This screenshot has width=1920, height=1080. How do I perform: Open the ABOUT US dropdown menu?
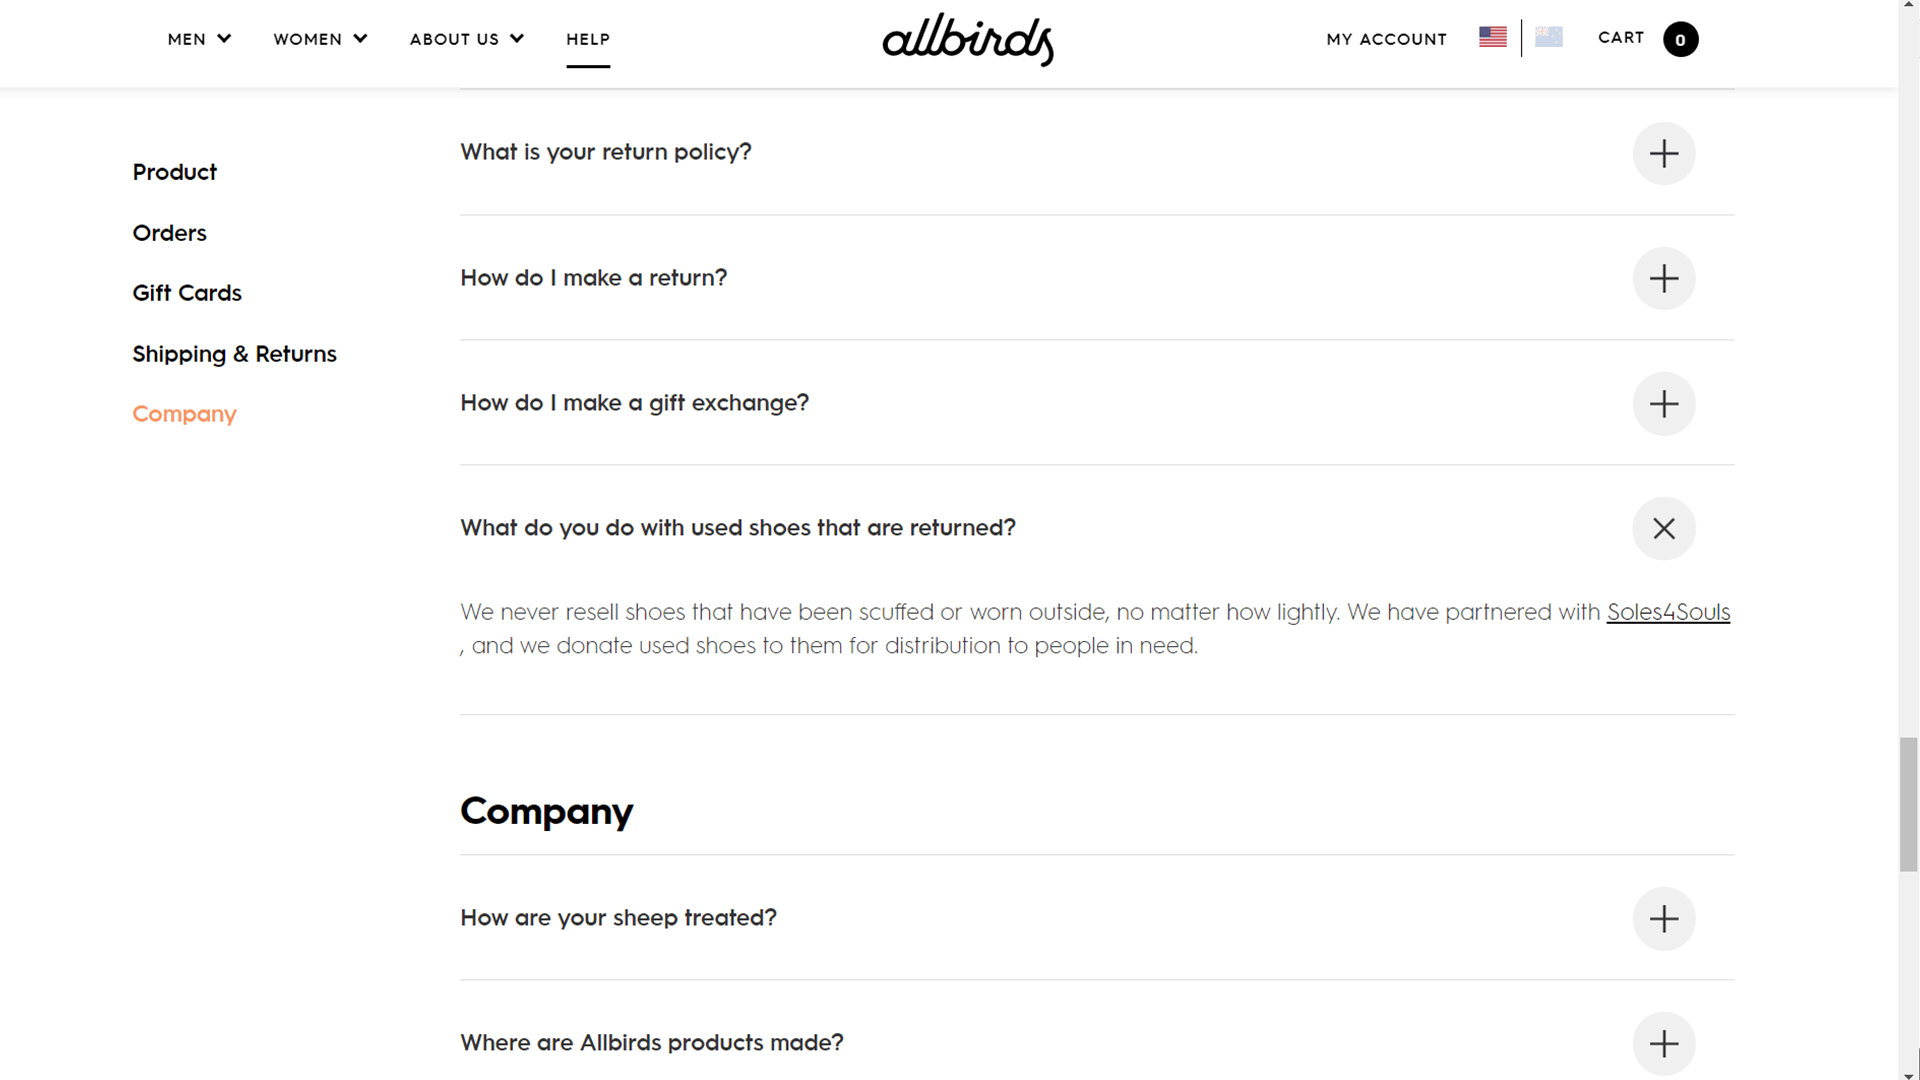point(465,39)
